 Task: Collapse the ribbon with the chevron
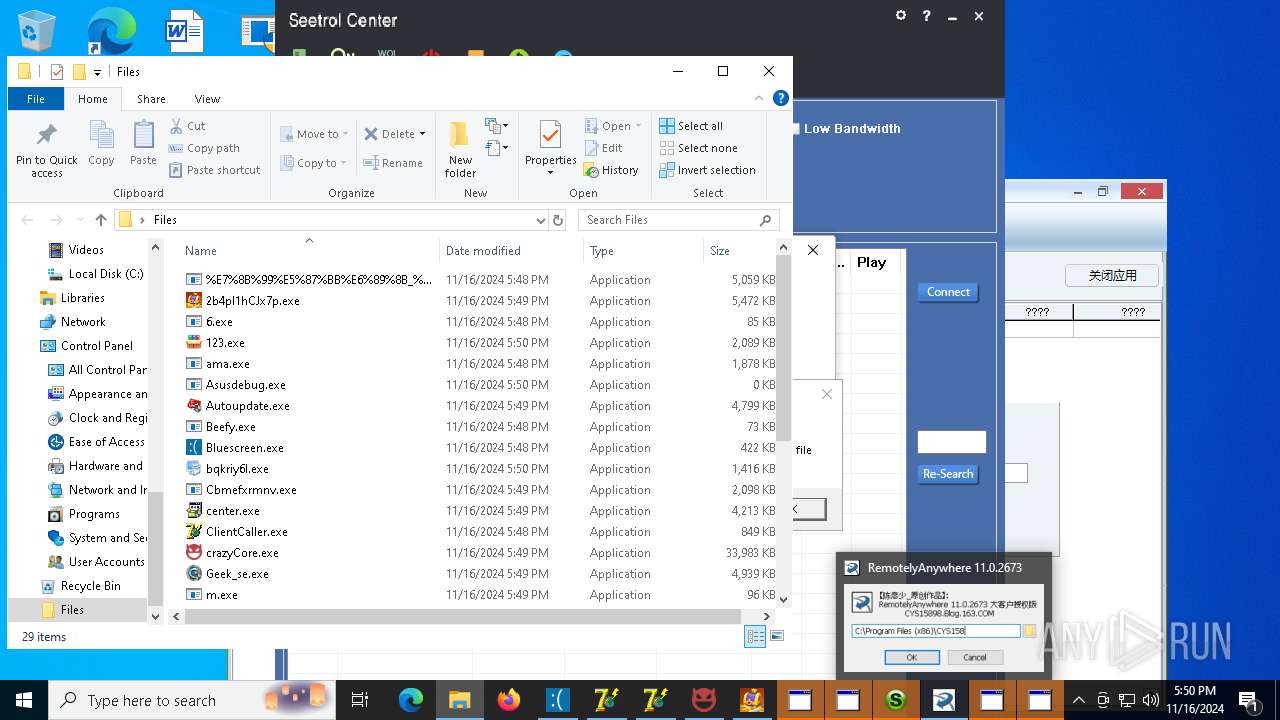click(759, 98)
